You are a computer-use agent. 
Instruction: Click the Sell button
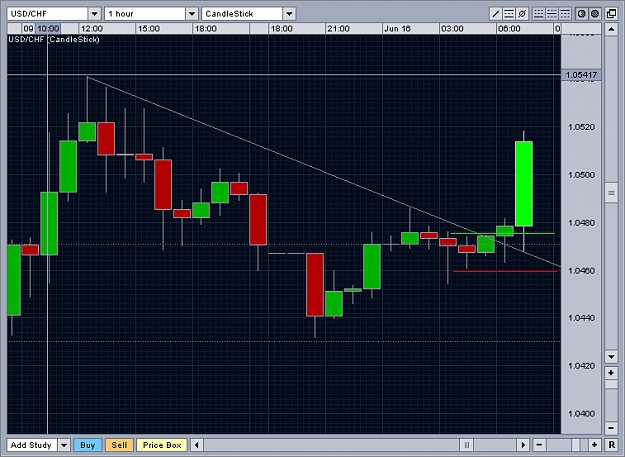[x=119, y=445]
